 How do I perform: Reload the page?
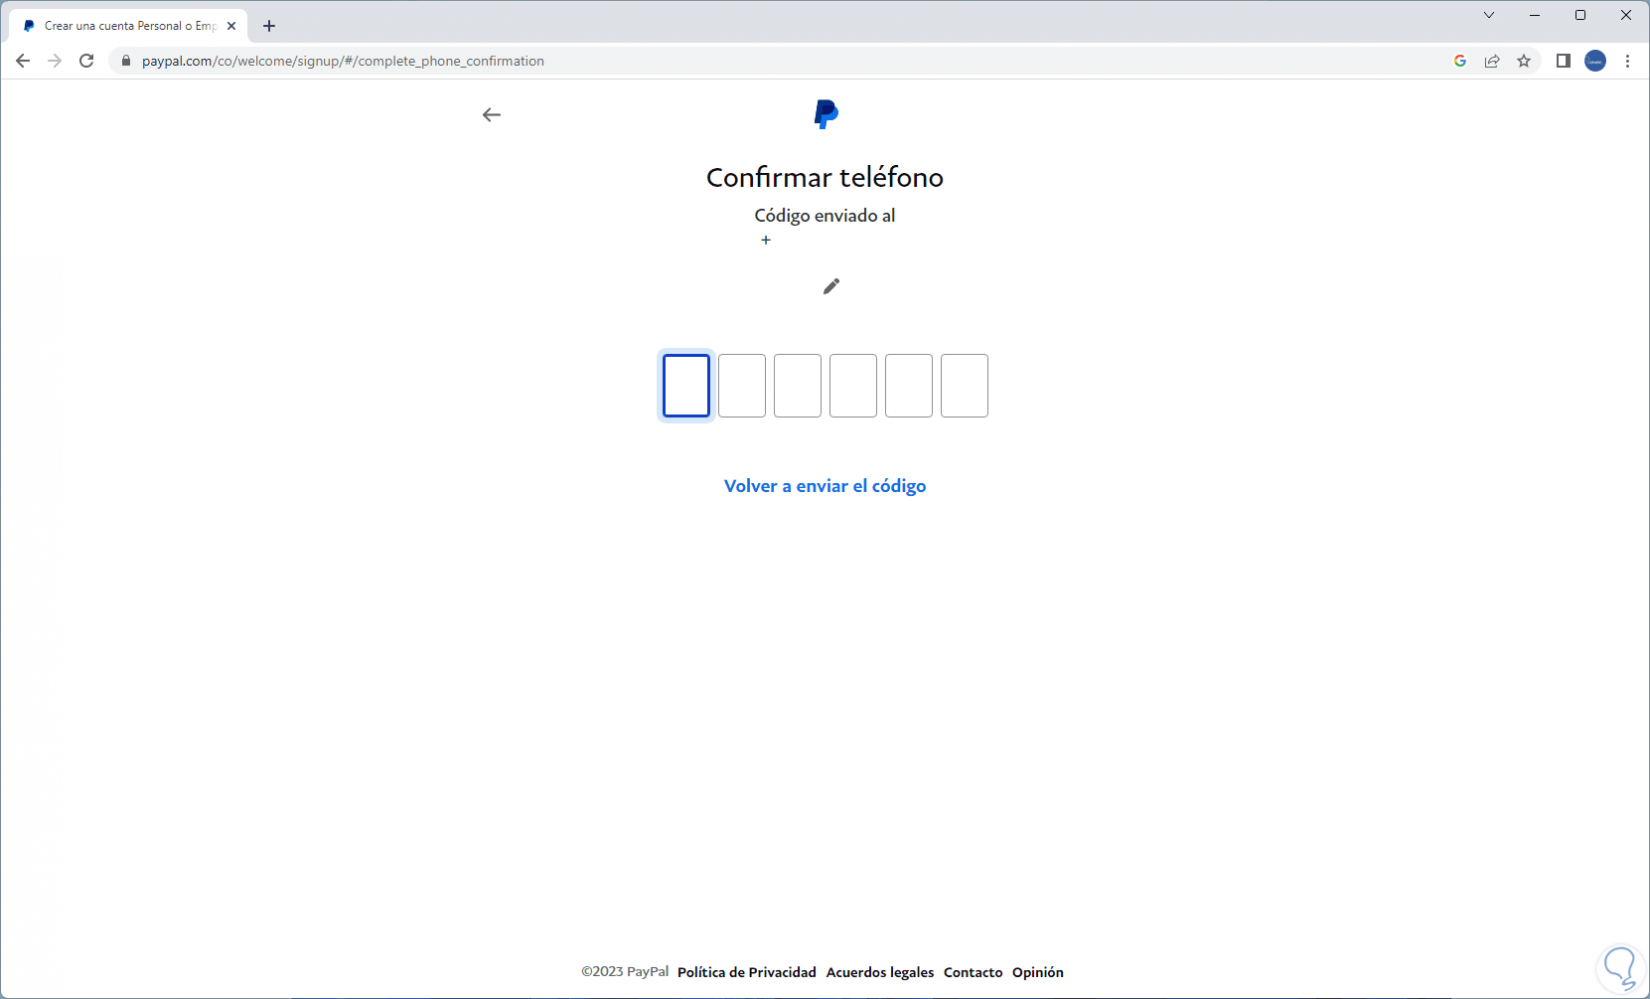coord(87,61)
